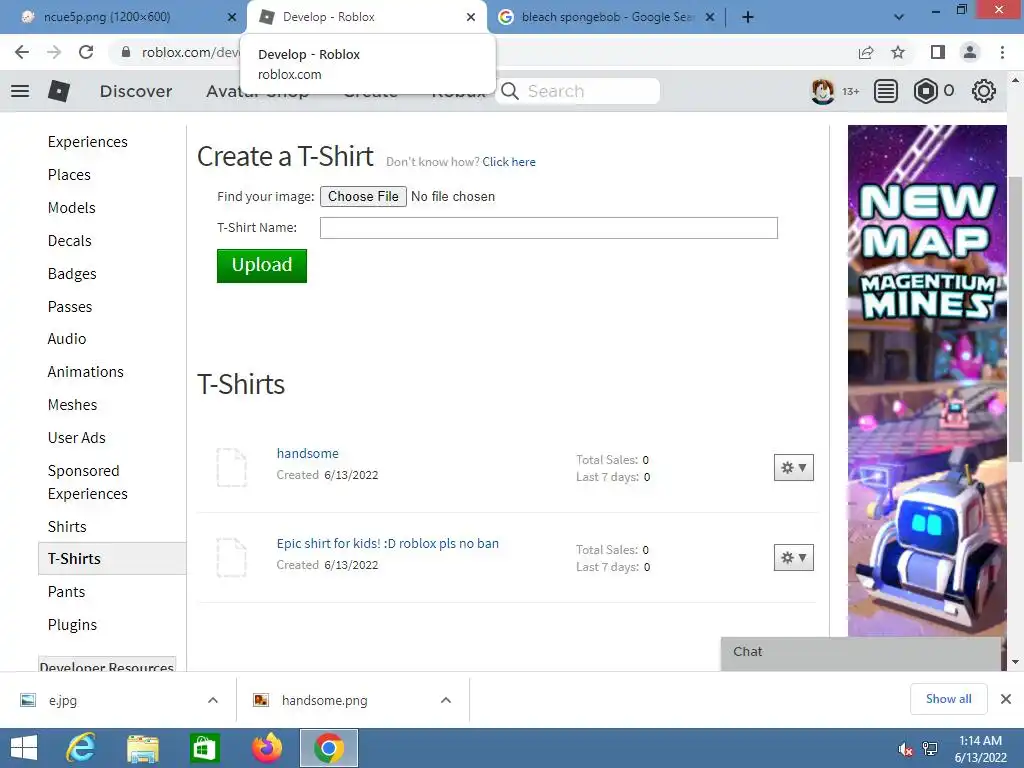Open the handsome T-shirt link

point(308,453)
